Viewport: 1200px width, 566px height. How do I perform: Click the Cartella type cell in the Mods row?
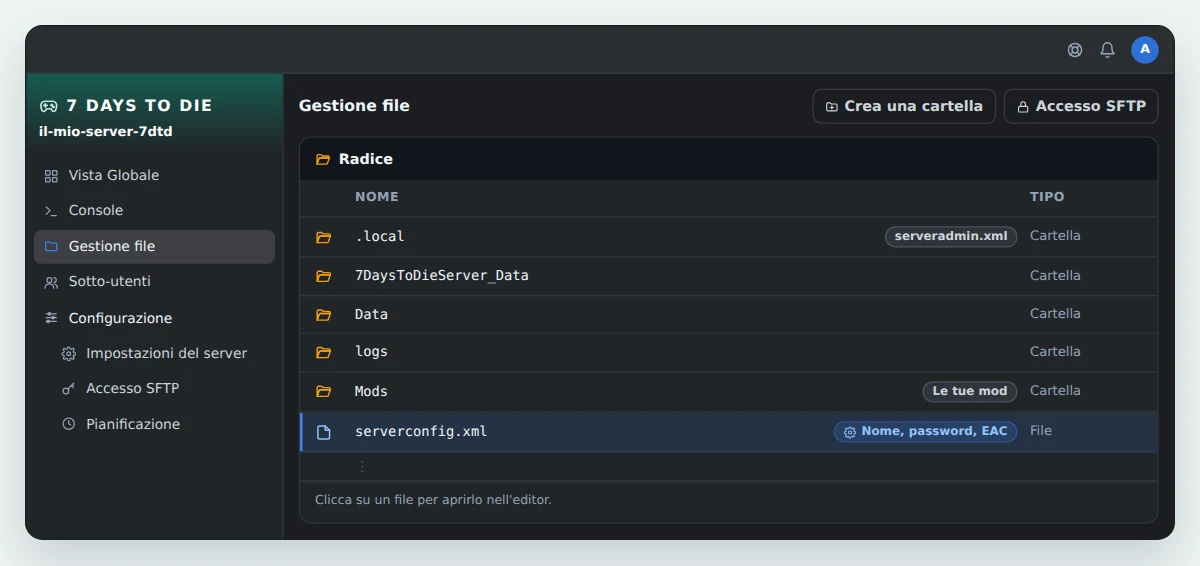(1055, 391)
